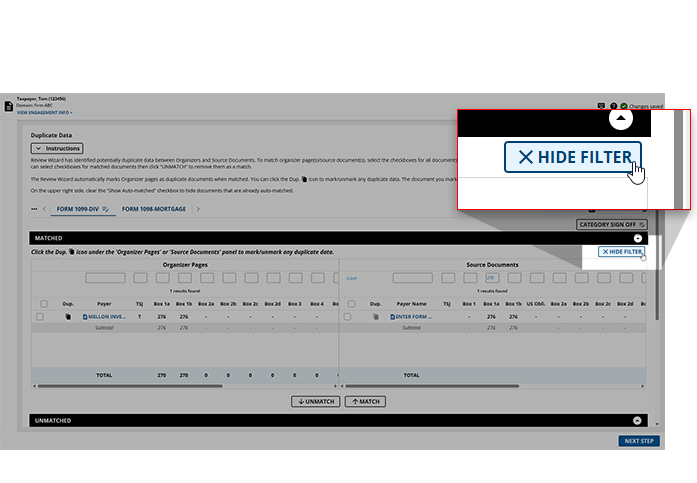Click right arrow of Organizer Pages horizontal scrollbar
Viewport: 697px width, 483px height.
click(x=335, y=386)
